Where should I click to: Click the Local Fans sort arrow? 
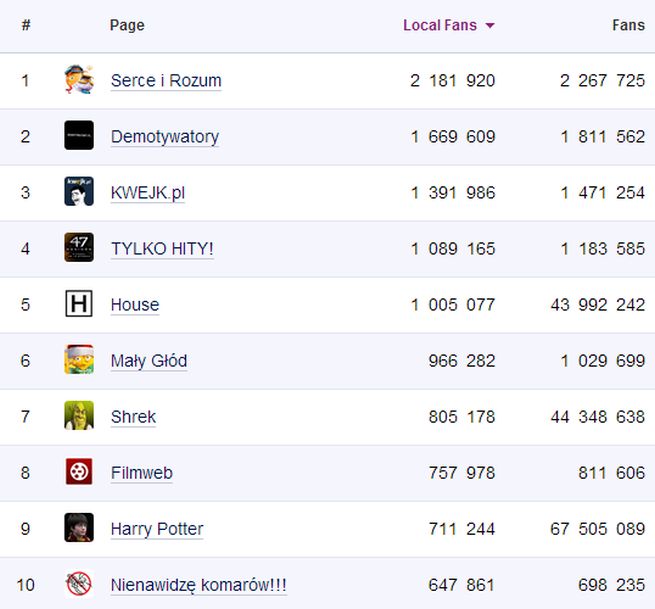tap(490, 26)
